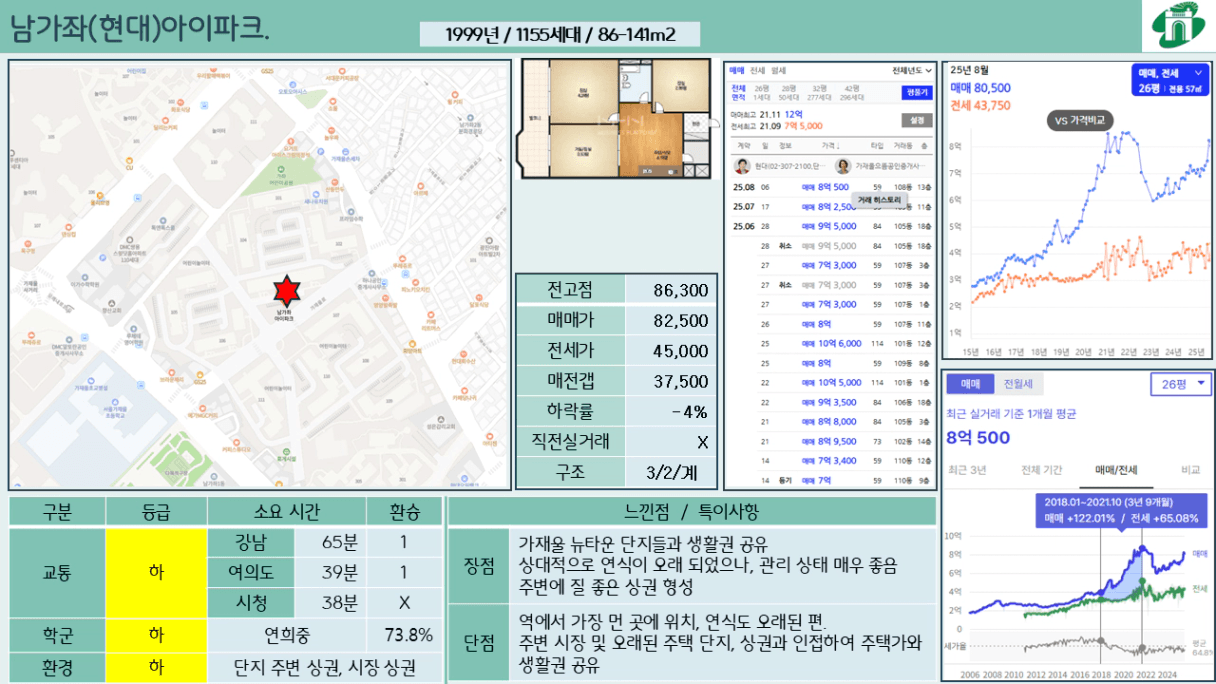Filter listings by 26평 size
The height and width of the screenshot is (684, 1216).
point(761,93)
